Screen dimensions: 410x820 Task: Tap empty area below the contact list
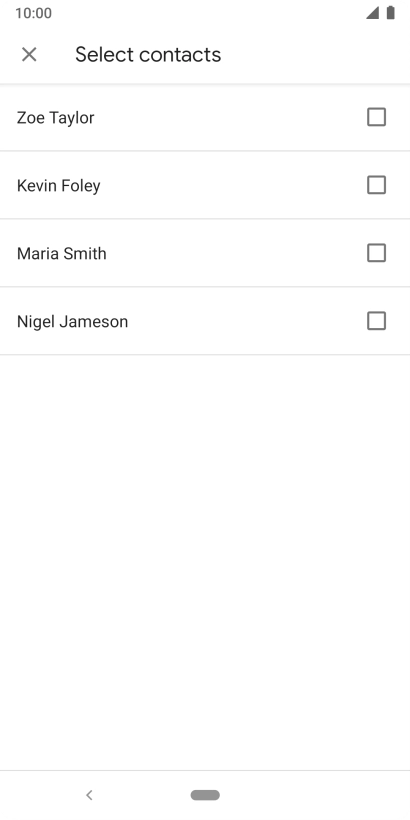click(205, 562)
